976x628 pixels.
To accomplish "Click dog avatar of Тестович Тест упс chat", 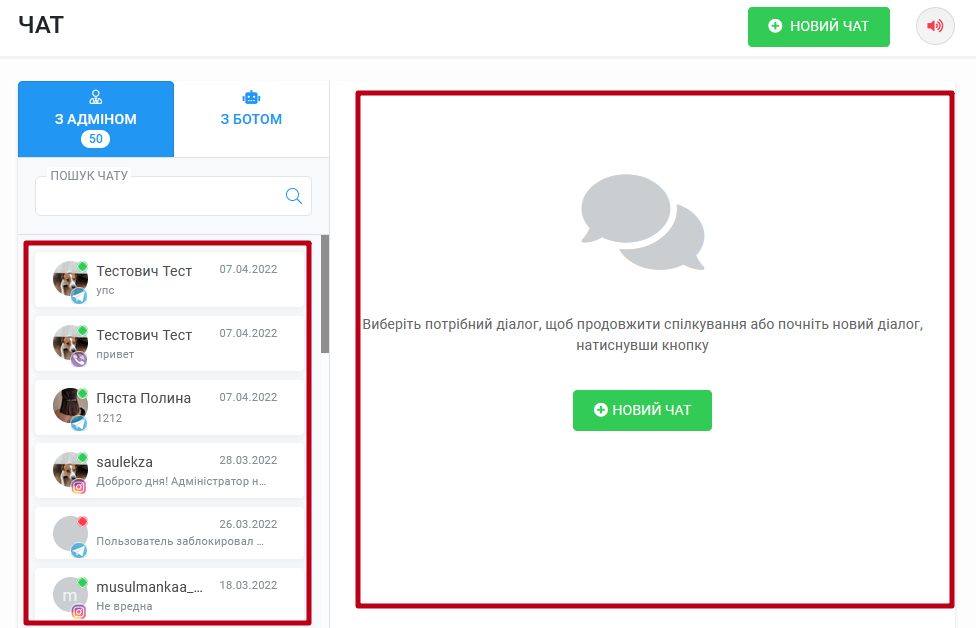I will 69,278.
